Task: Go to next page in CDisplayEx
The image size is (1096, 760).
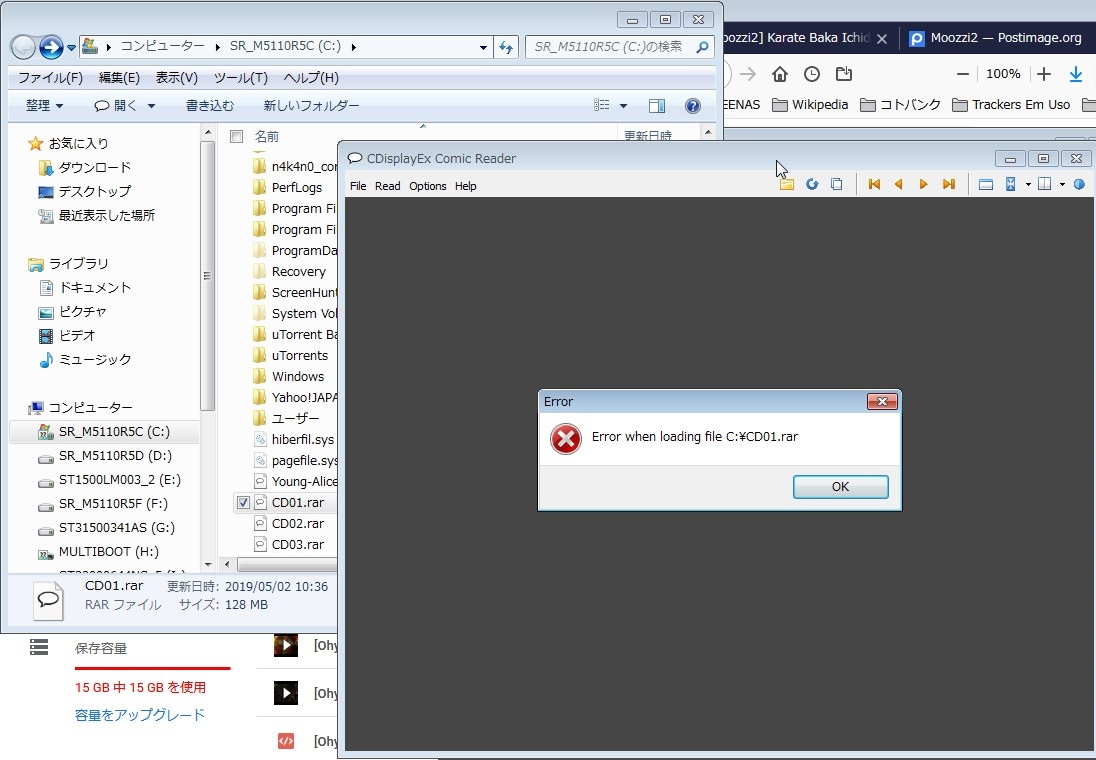Action: 923,185
